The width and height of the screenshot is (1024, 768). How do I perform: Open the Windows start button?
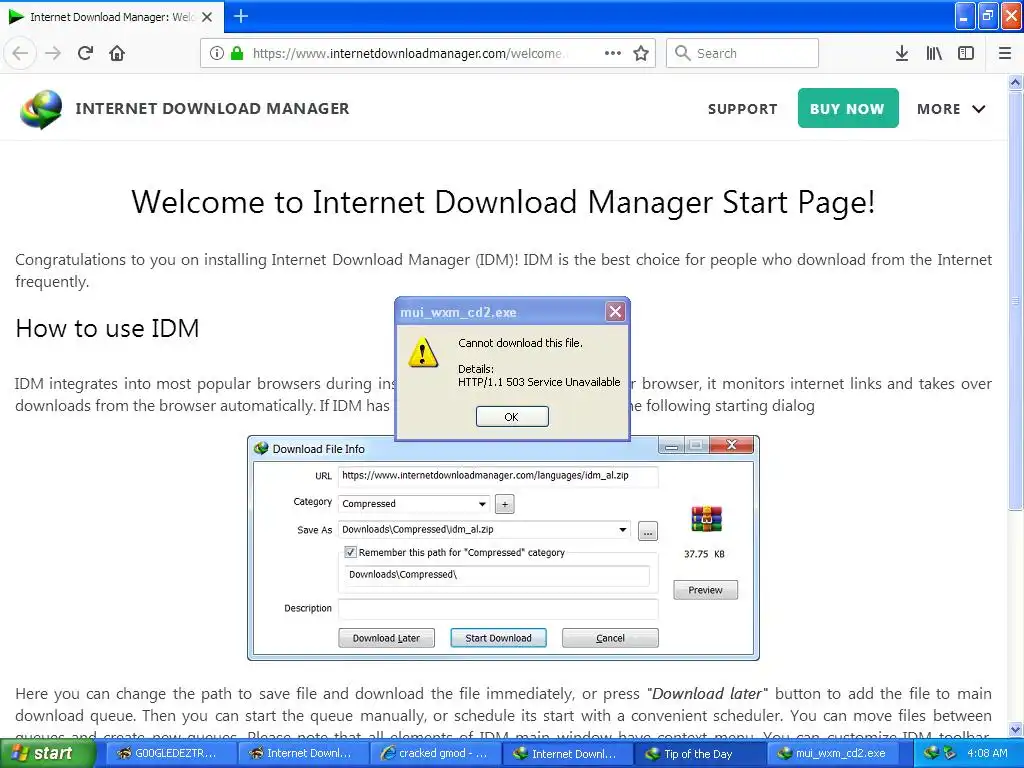47,753
